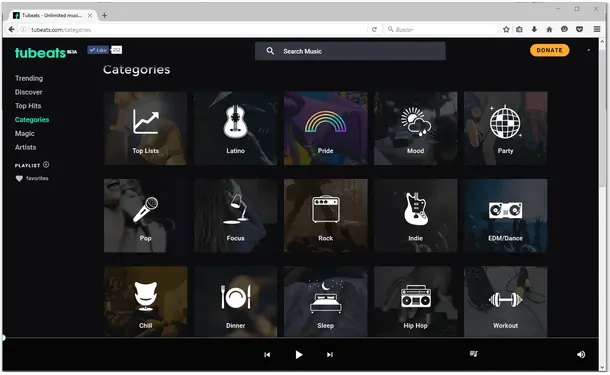Open the play queue list icon
610x375 pixels.
pyautogui.click(x=473, y=354)
